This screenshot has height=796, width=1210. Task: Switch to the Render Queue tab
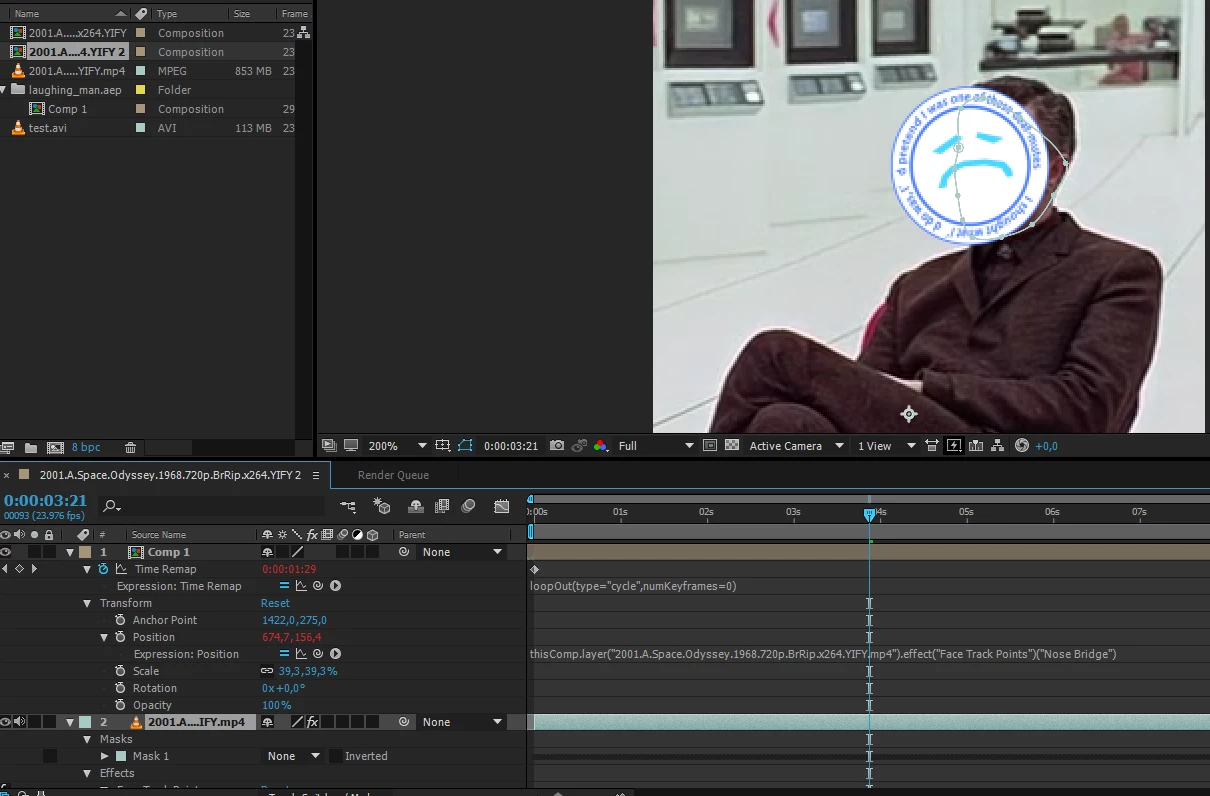[393, 475]
